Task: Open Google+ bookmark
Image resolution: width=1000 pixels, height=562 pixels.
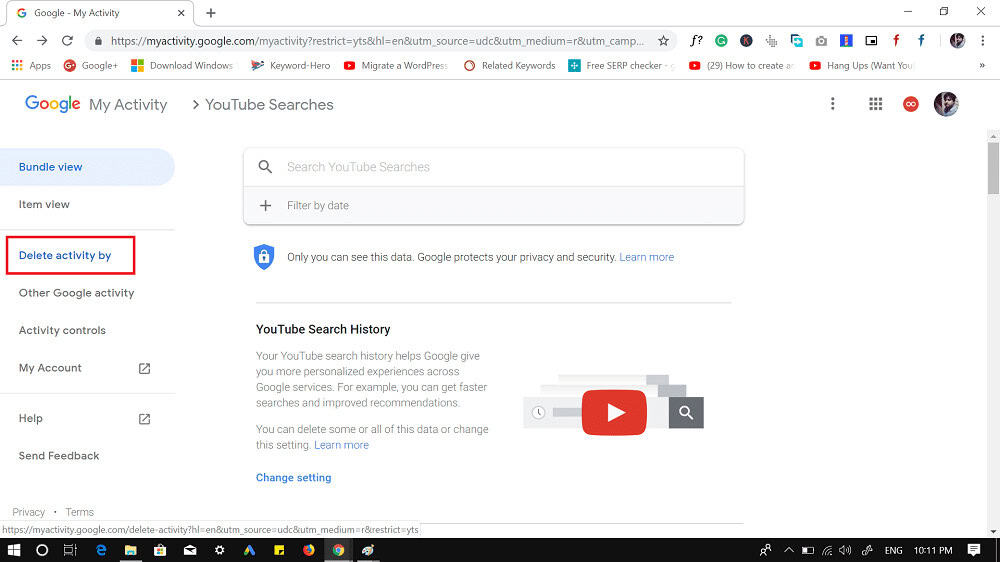Action: tap(91, 65)
